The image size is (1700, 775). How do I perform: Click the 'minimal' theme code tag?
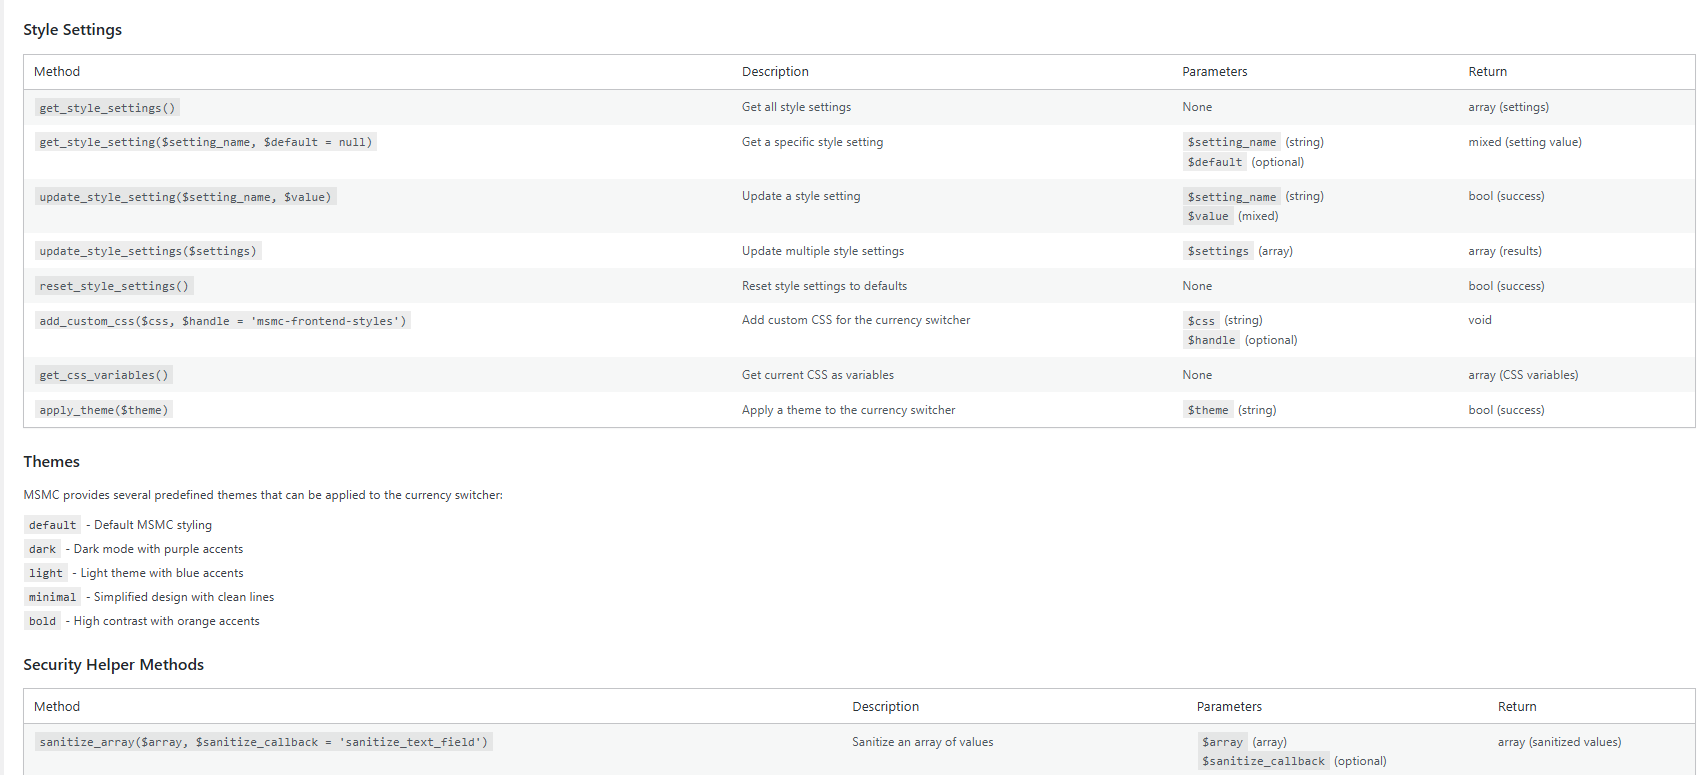tap(52, 597)
